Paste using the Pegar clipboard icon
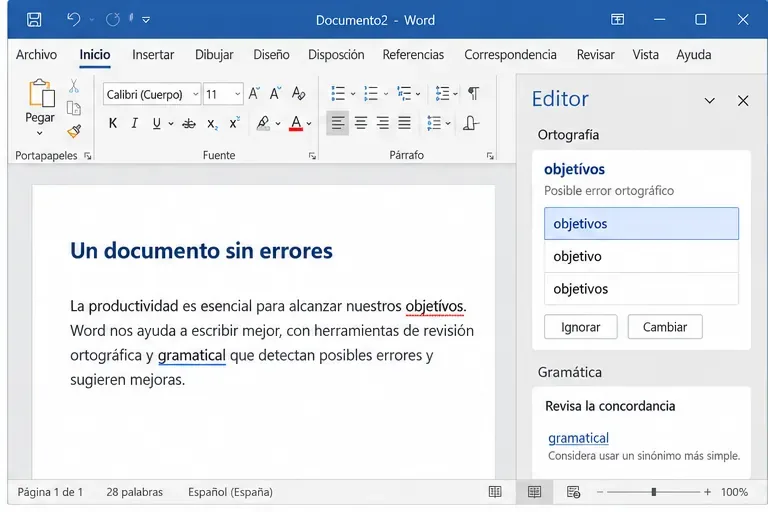This screenshot has height=512, width=768. pos(41,93)
